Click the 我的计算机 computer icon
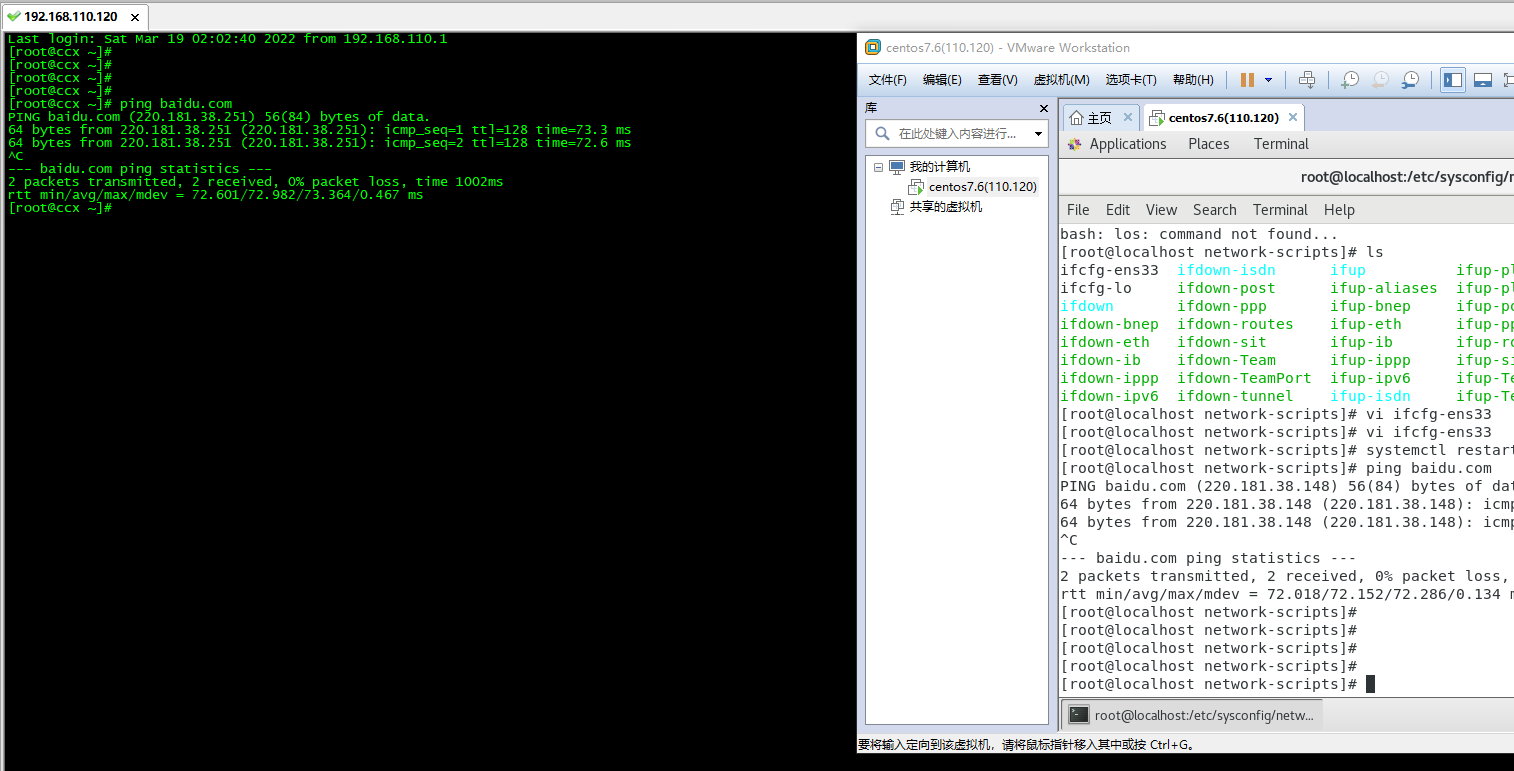The width and height of the screenshot is (1514, 771). click(x=897, y=167)
